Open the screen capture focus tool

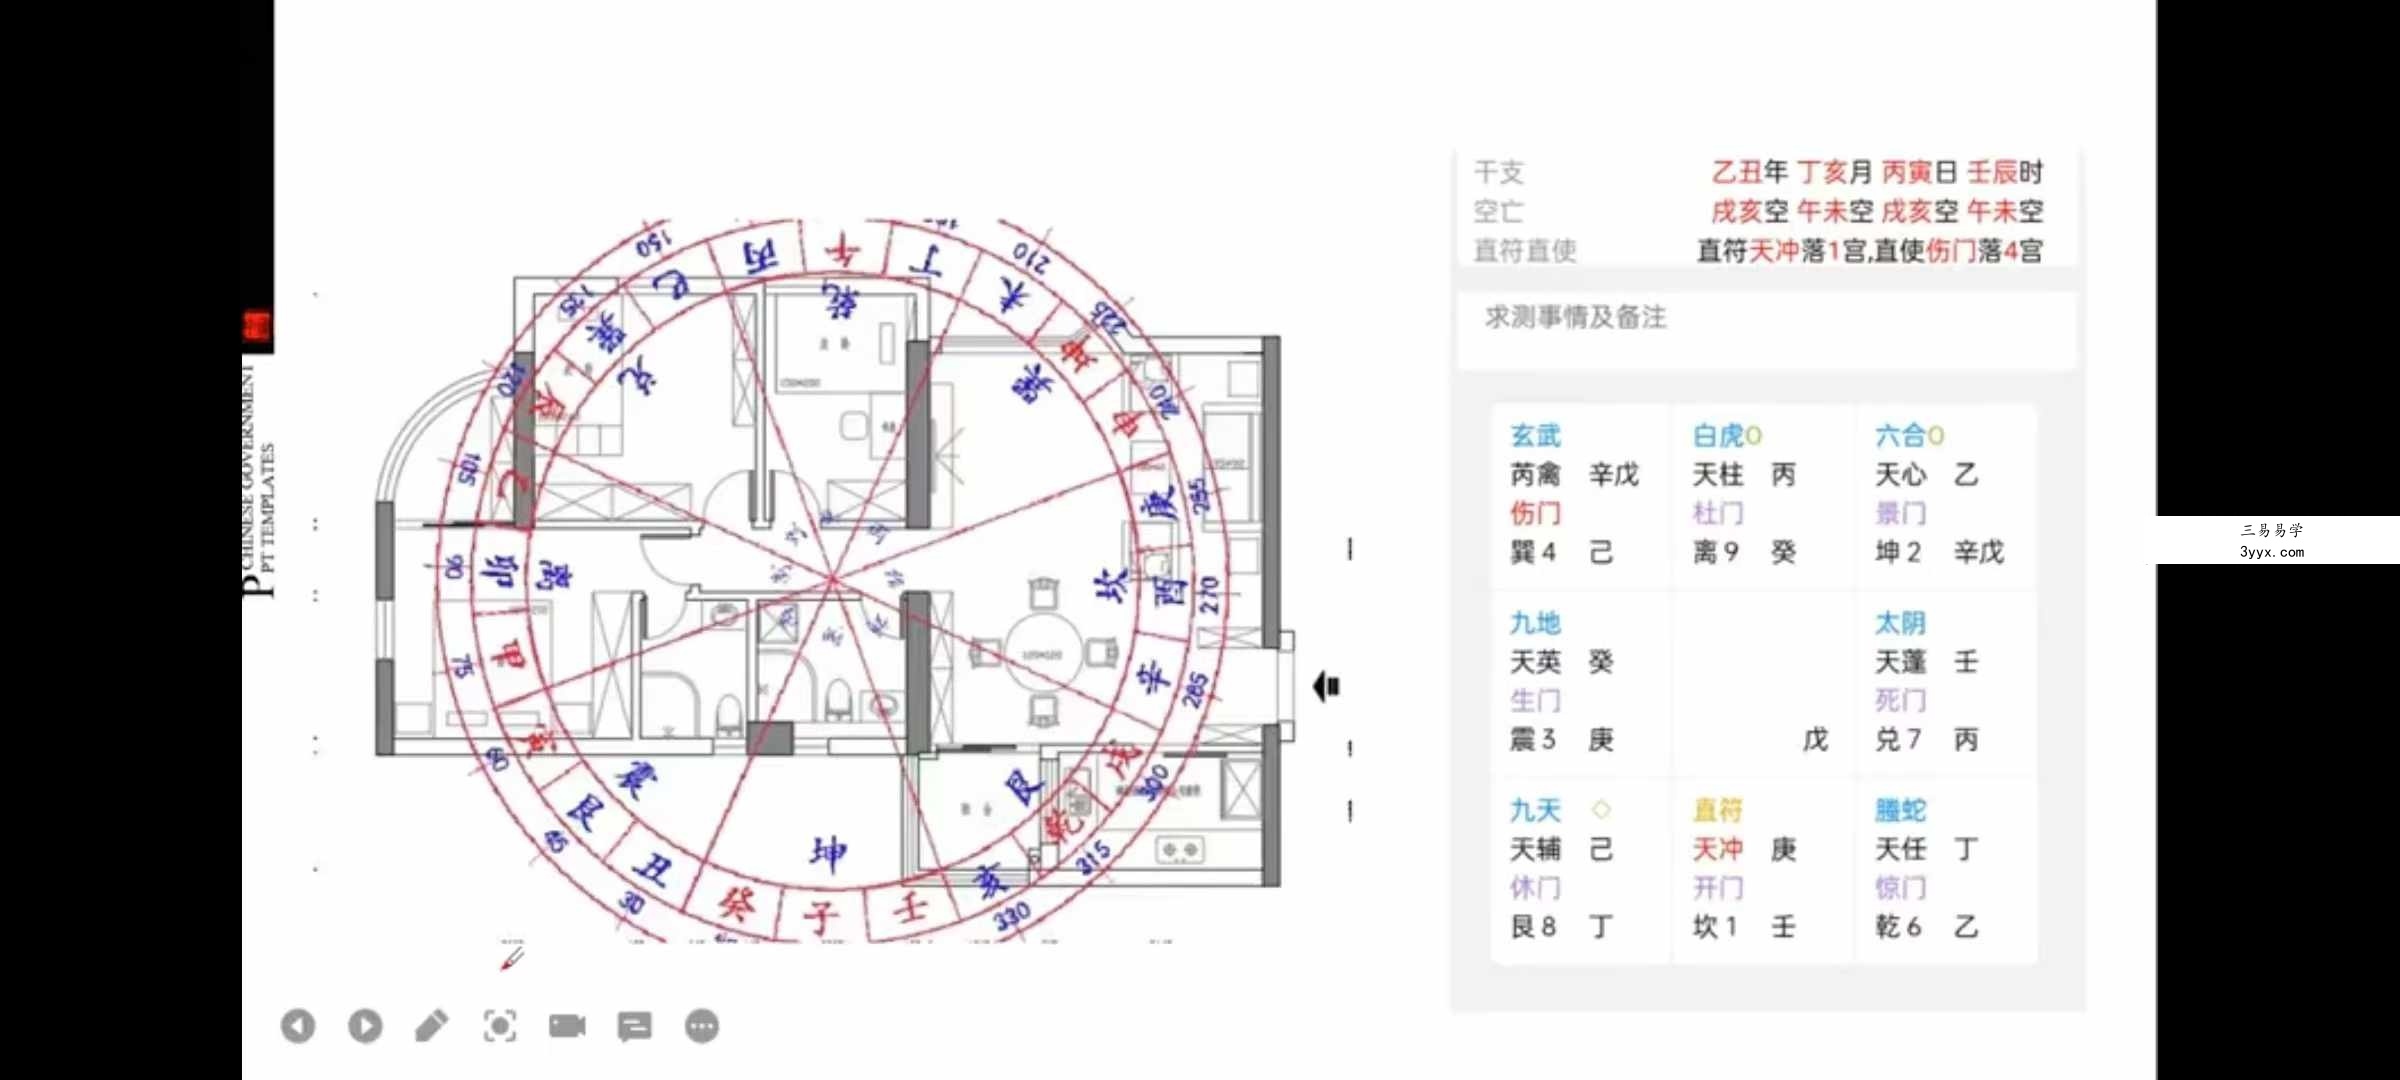tap(500, 1026)
